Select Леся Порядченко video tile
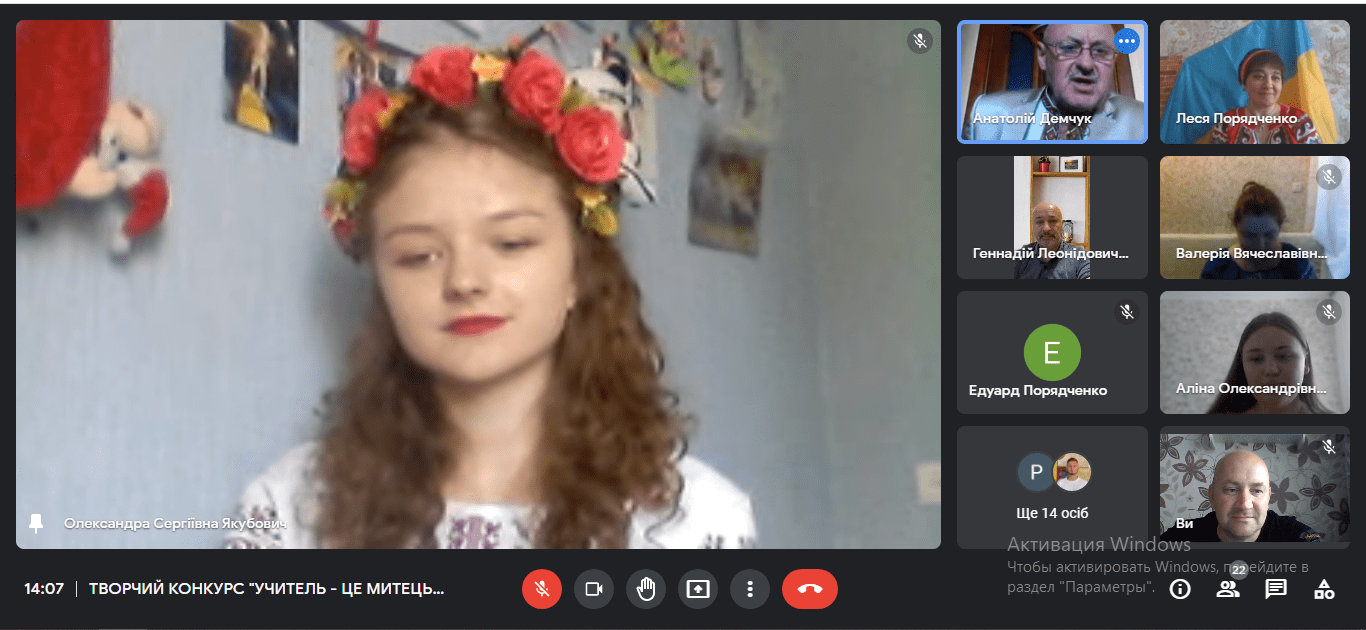This screenshot has width=1366, height=630. (x=1254, y=82)
